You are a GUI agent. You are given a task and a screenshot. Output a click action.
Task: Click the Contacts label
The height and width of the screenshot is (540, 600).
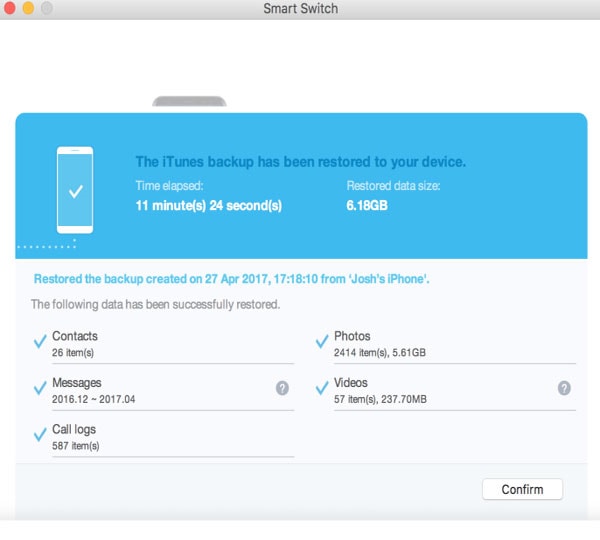[75, 336]
